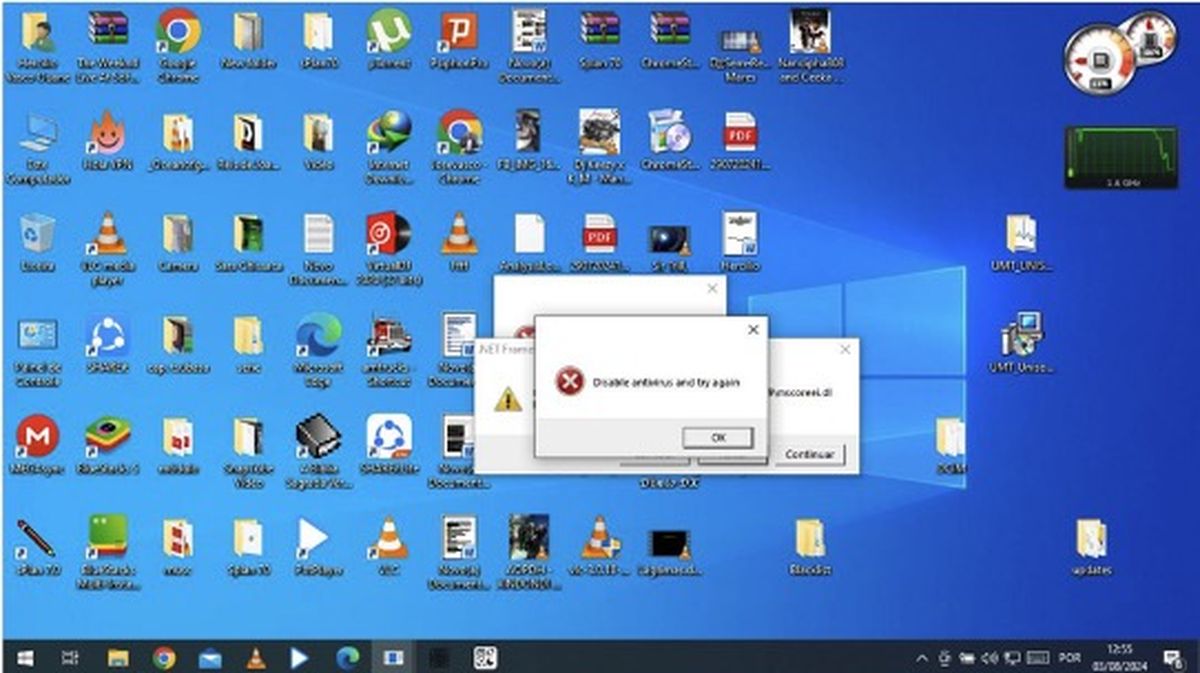Image resolution: width=1200 pixels, height=673 pixels.
Task: Open the black book A Bíblia shortcut
Action: 318,452
